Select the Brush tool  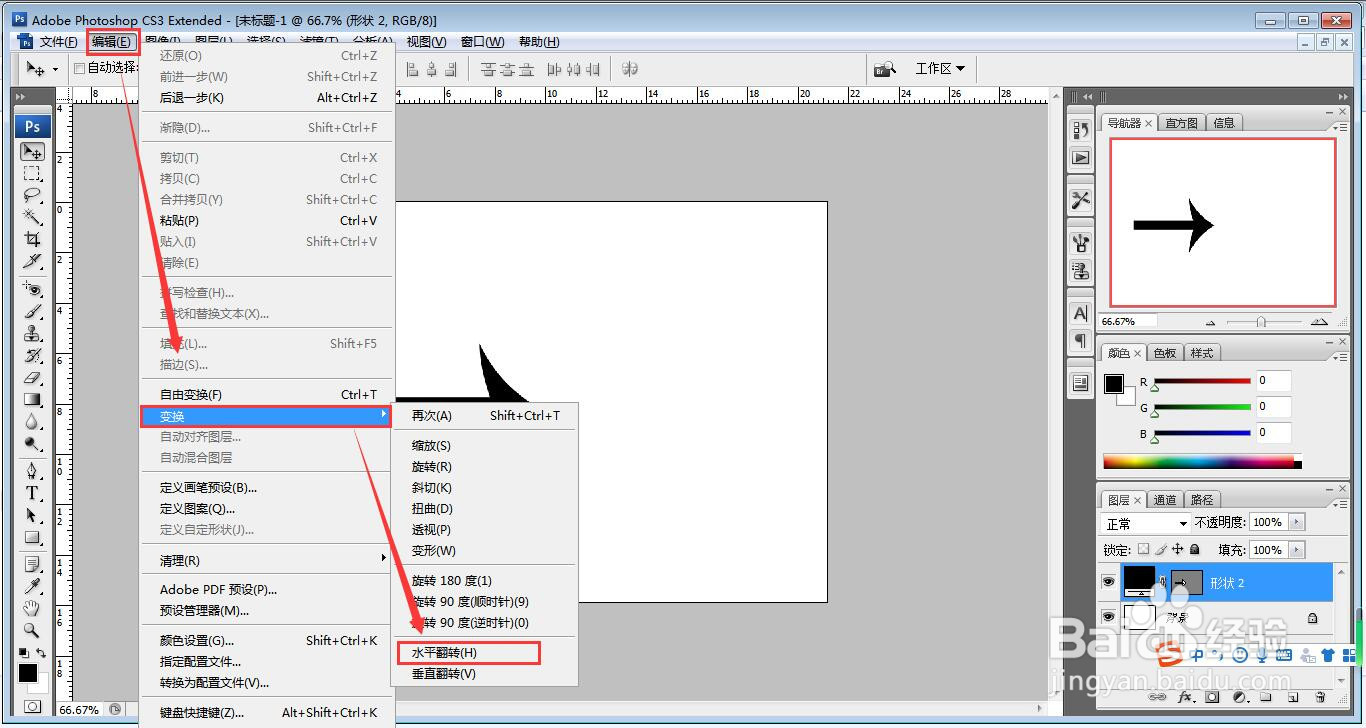click(x=33, y=311)
